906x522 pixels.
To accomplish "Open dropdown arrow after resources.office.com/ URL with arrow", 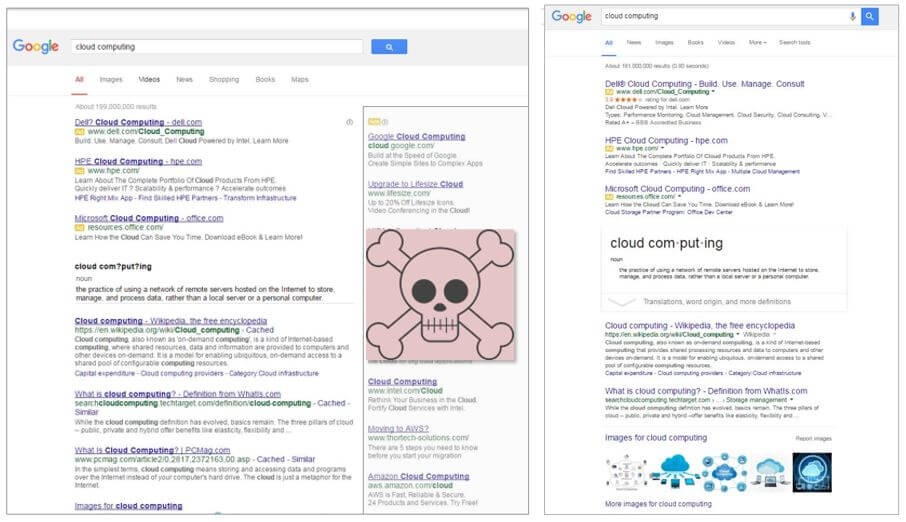I will [680, 197].
